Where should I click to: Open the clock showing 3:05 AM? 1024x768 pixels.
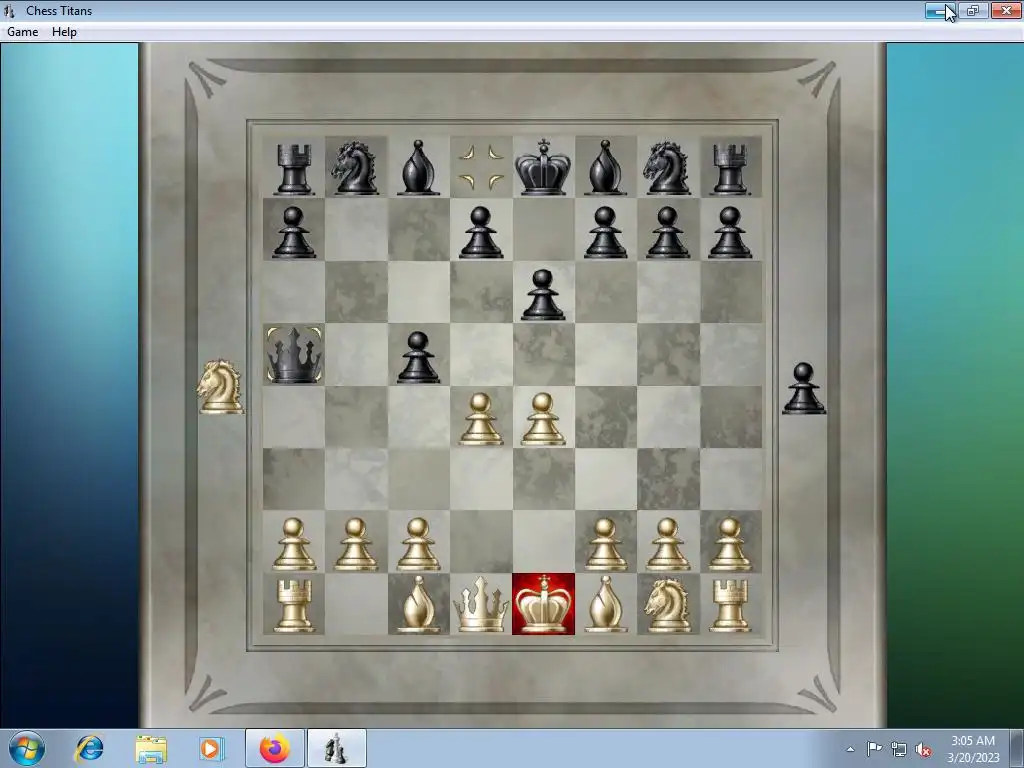(973, 749)
